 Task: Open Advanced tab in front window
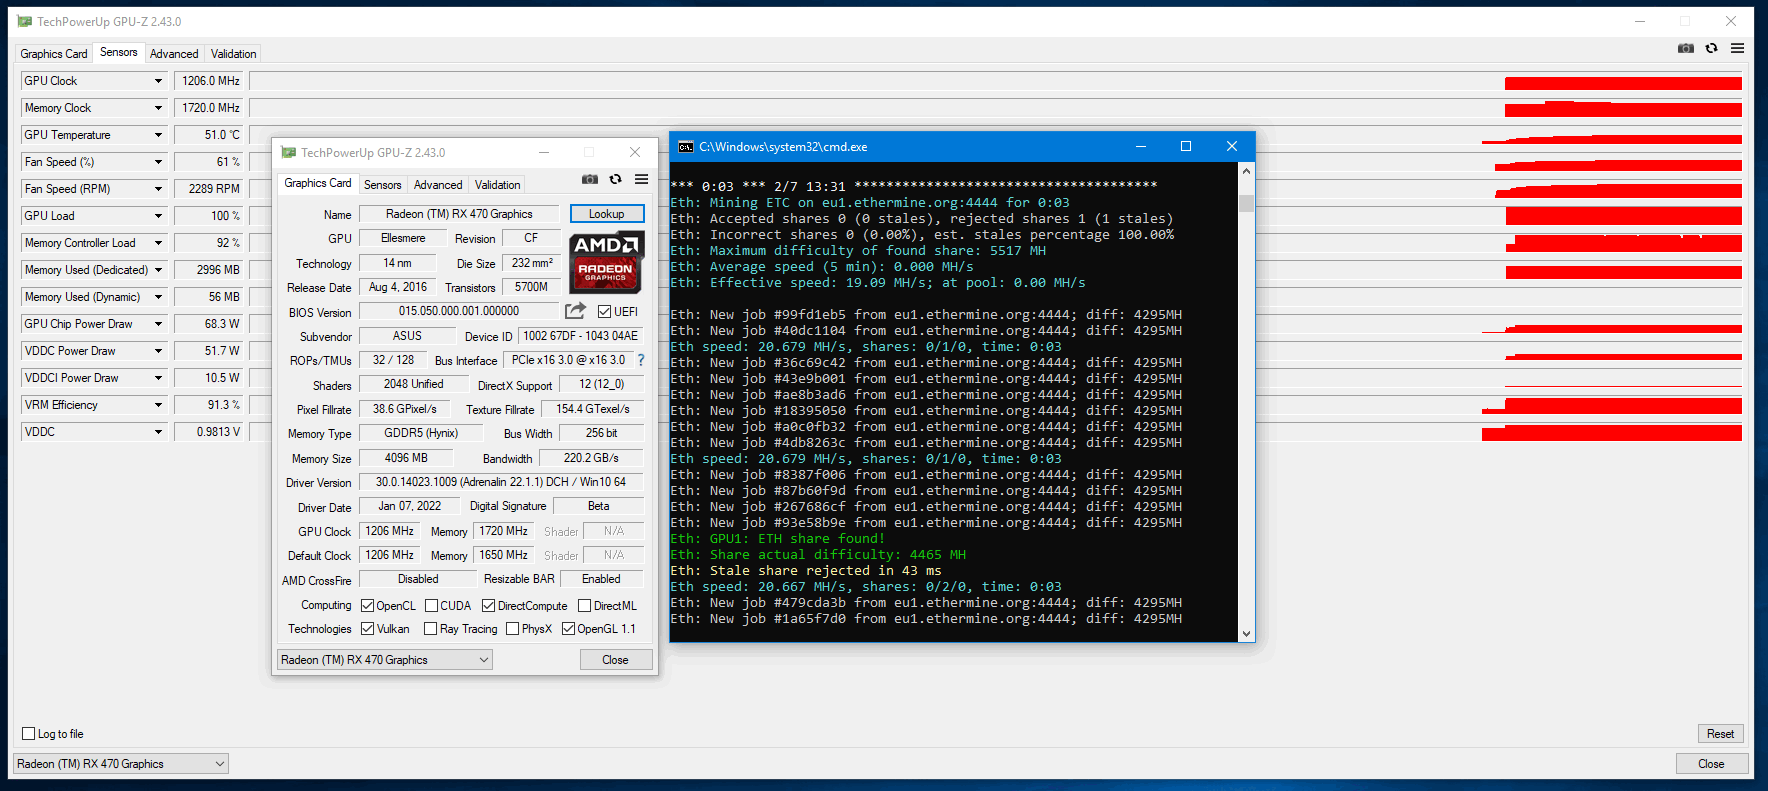pos(438,185)
